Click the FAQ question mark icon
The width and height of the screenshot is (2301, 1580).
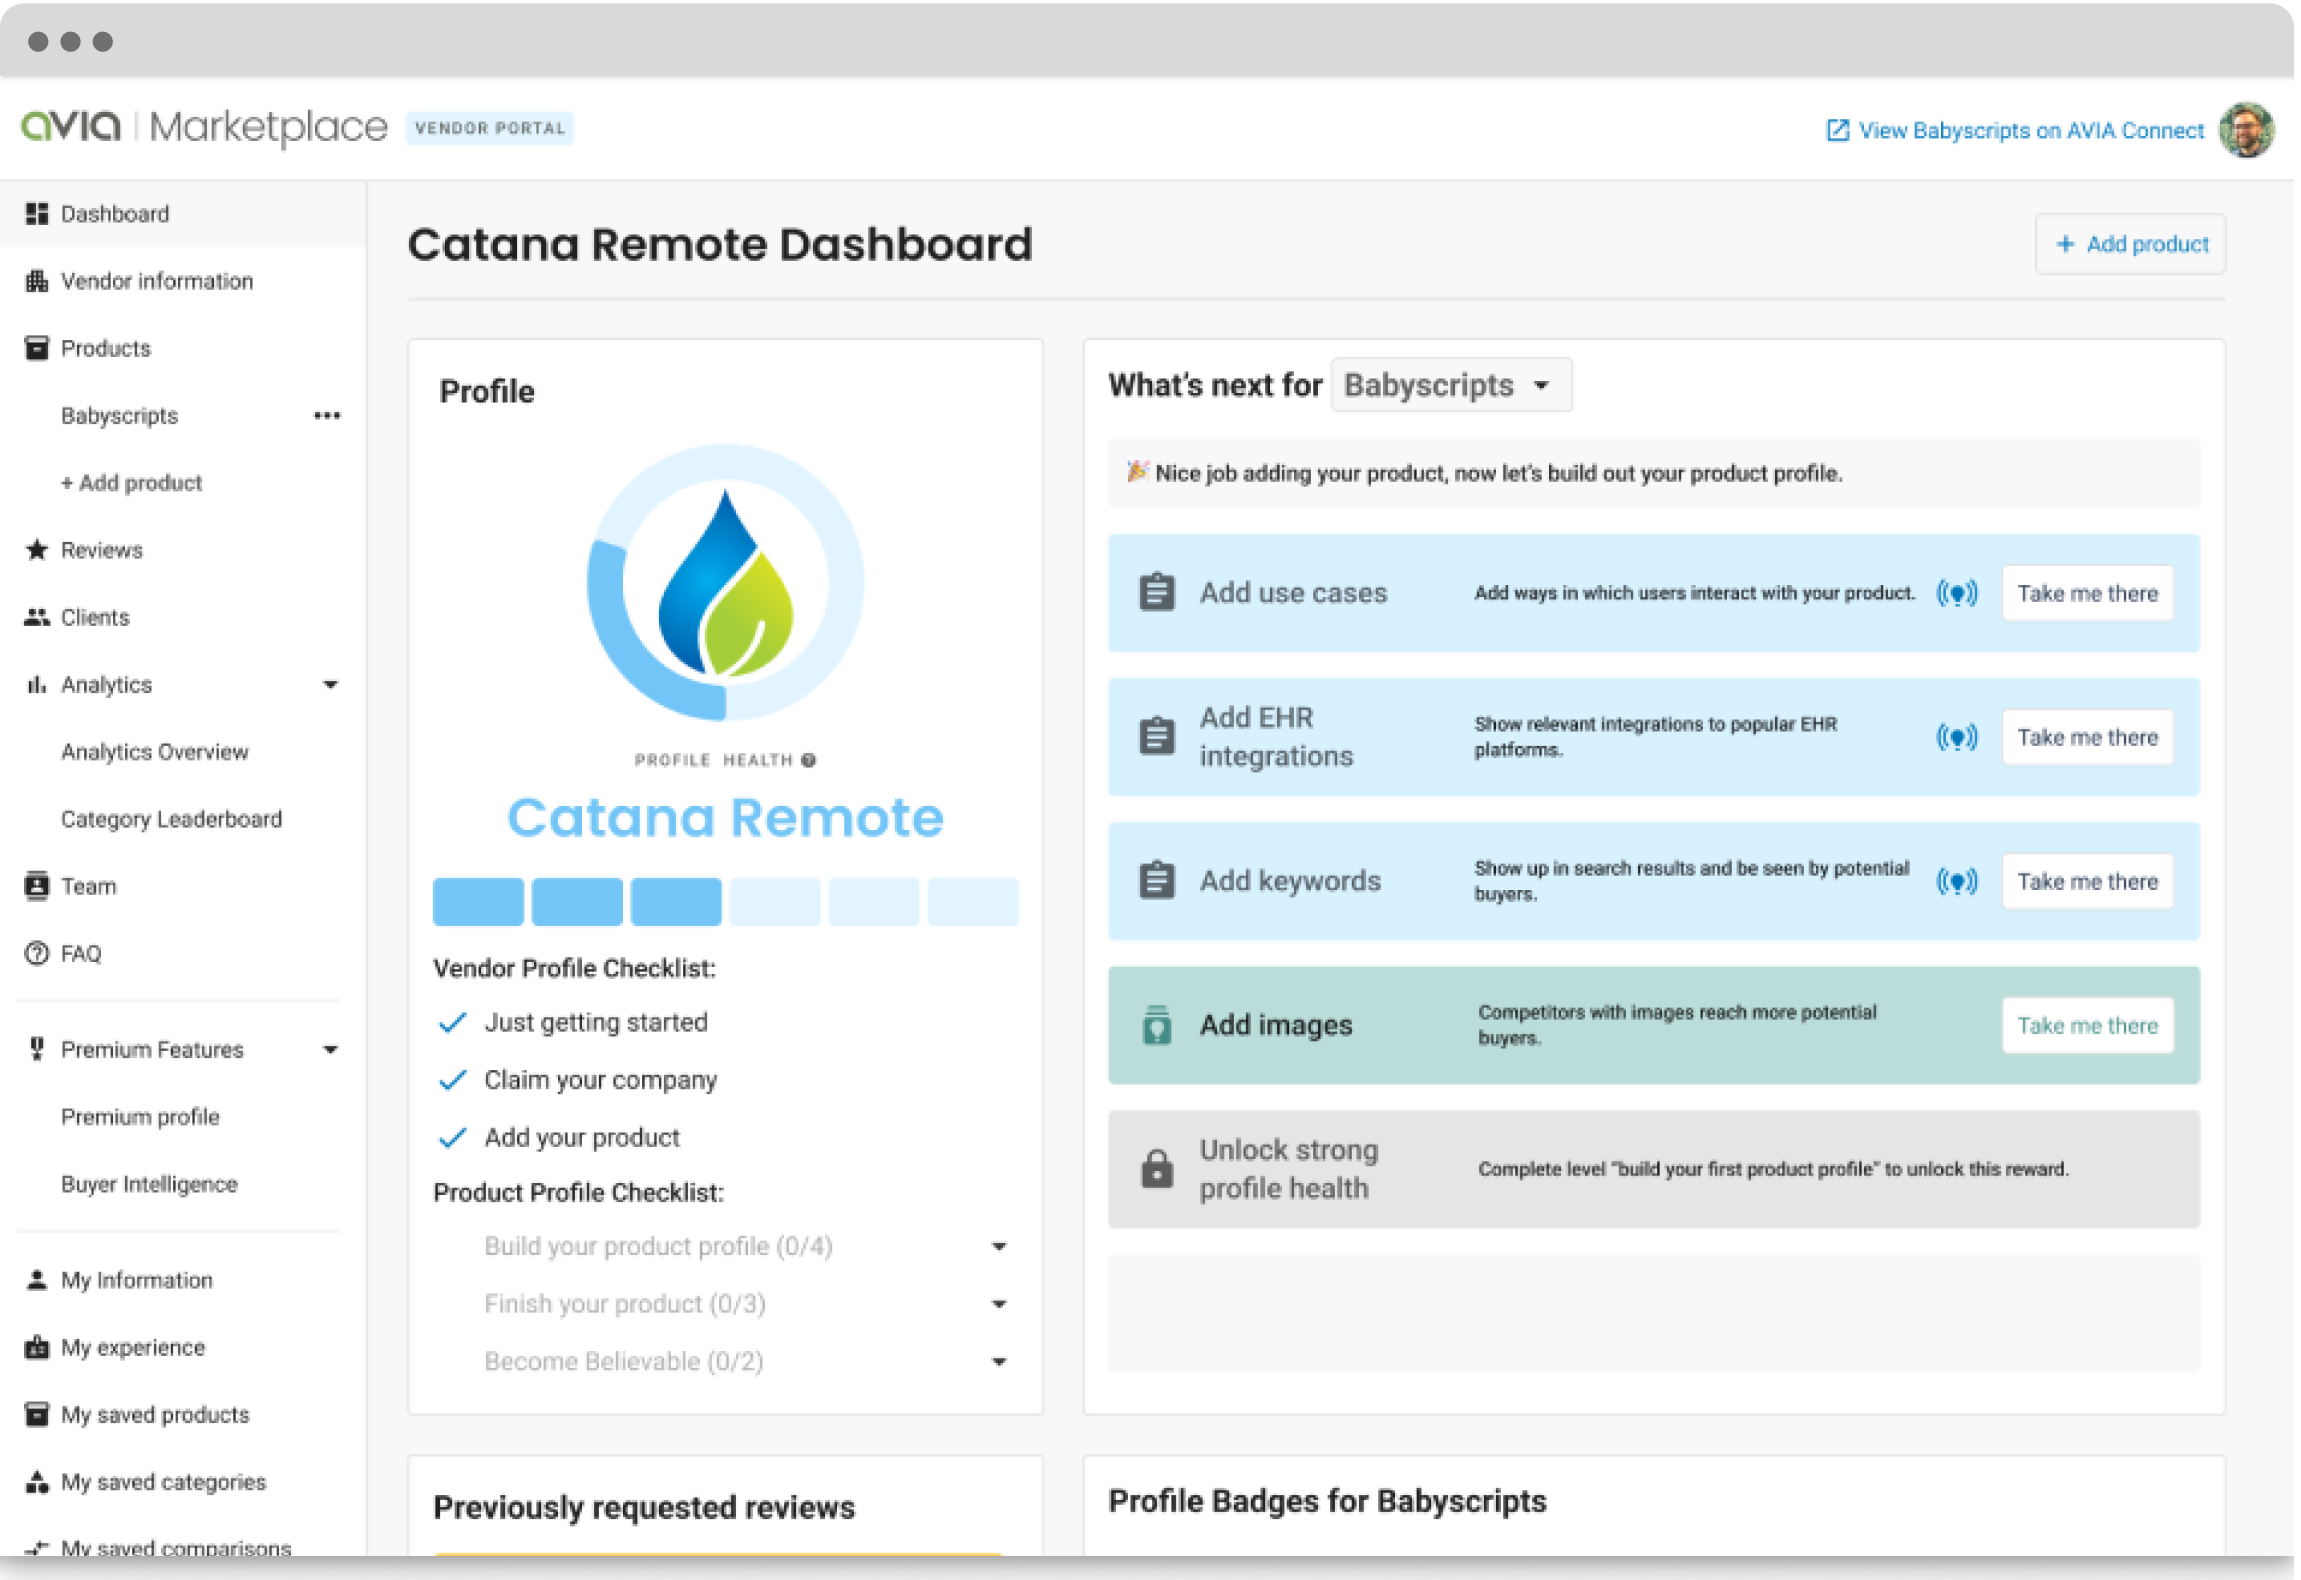pyautogui.click(x=37, y=953)
